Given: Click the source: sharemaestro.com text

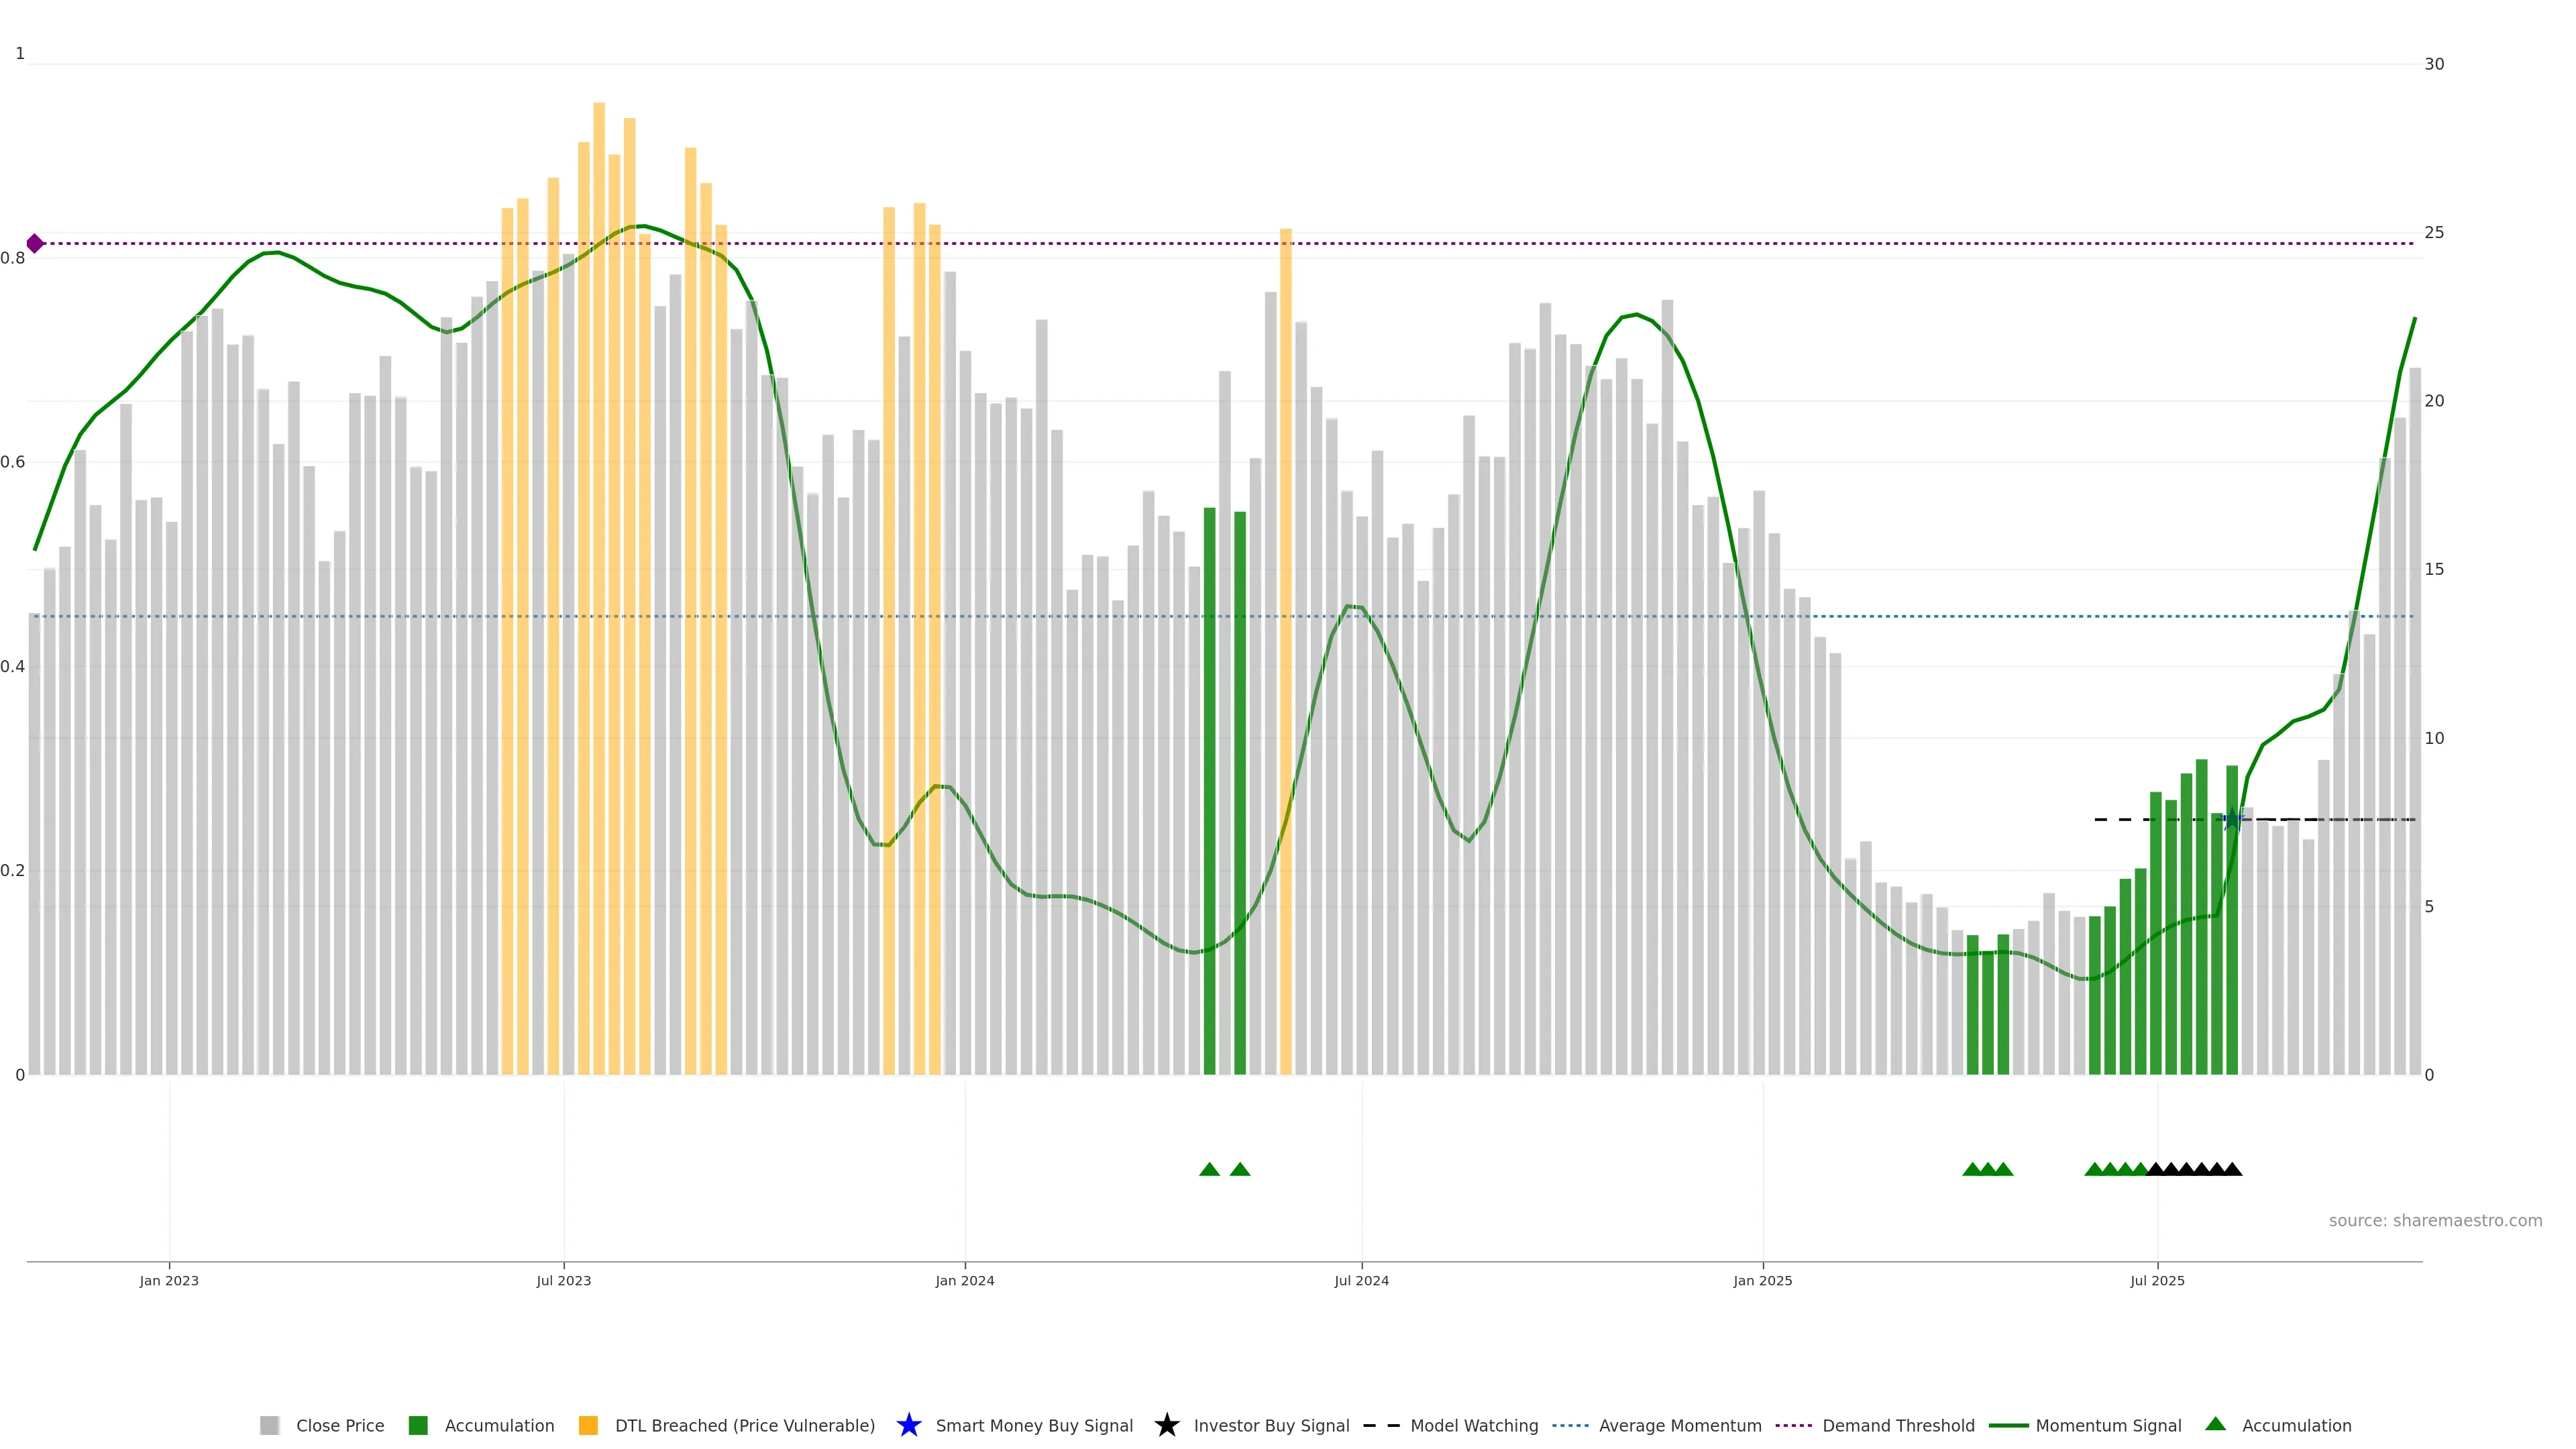Looking at the screenshot, I should pos(2435,1220).
